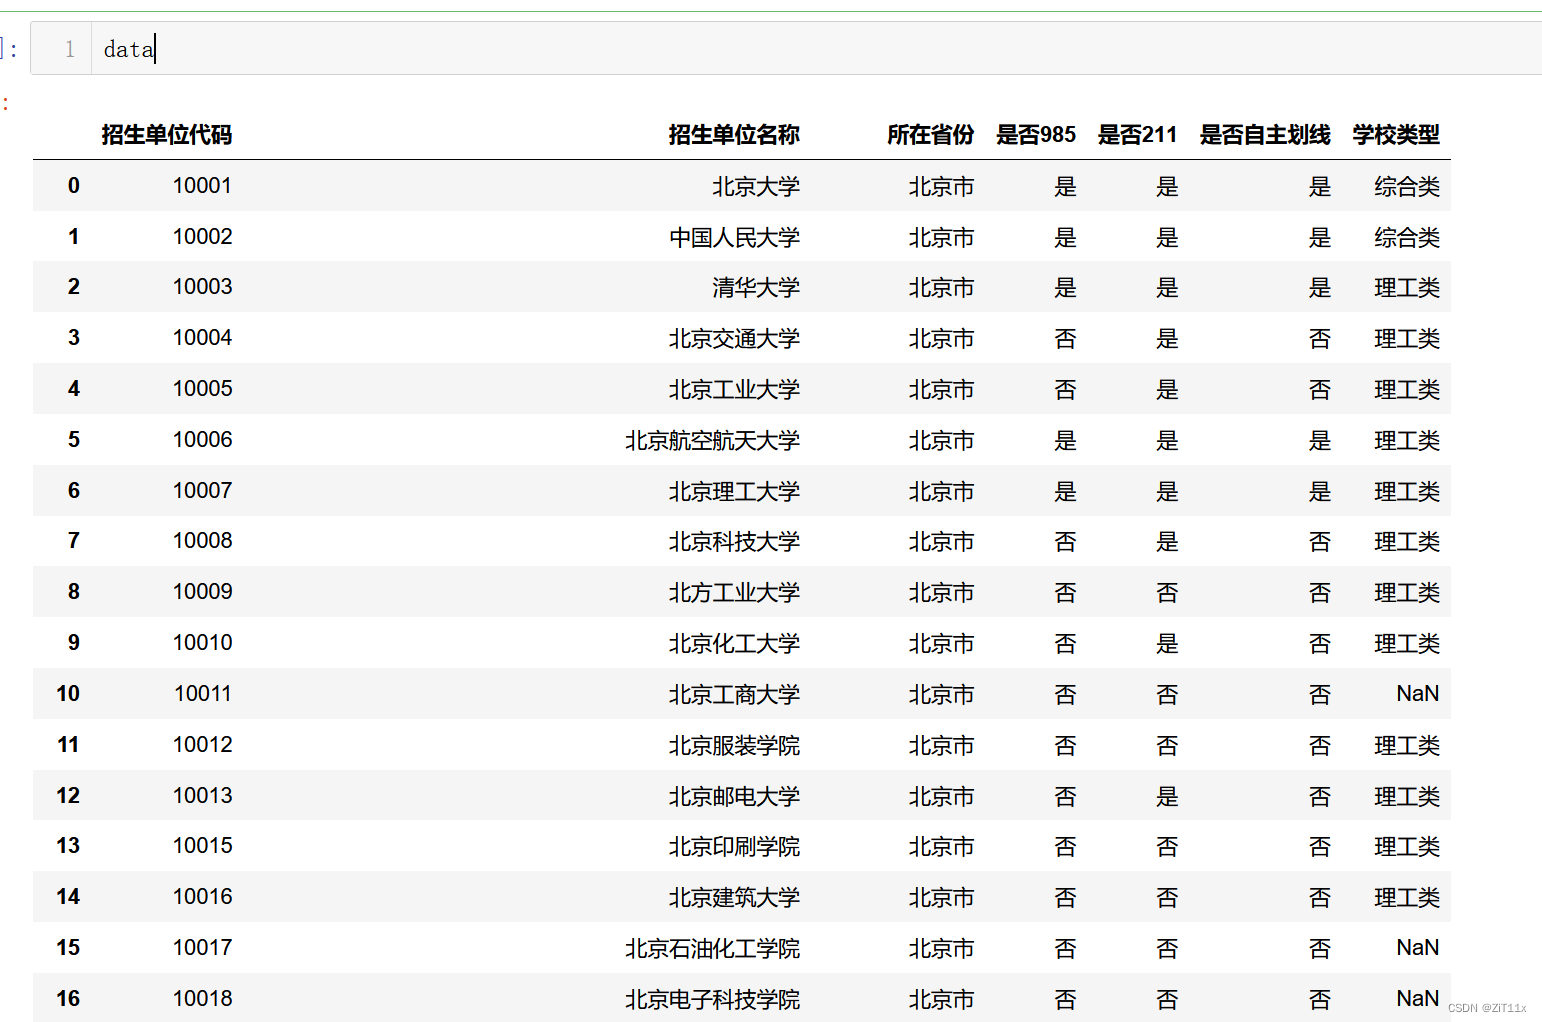Click the code 10017
The height and width of the screenshot is (1022, 1542).
pos(202,948)
